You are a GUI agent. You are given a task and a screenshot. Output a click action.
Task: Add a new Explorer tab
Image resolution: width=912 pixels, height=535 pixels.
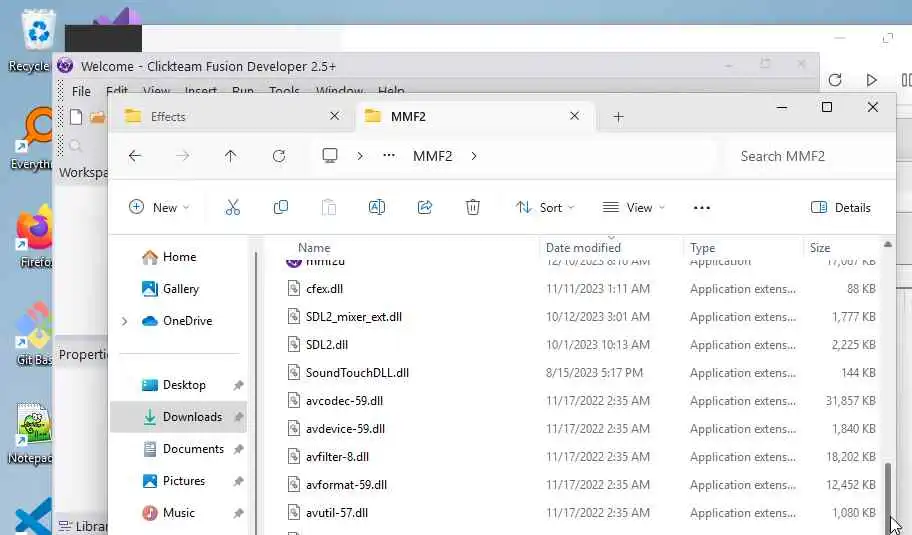618,117
